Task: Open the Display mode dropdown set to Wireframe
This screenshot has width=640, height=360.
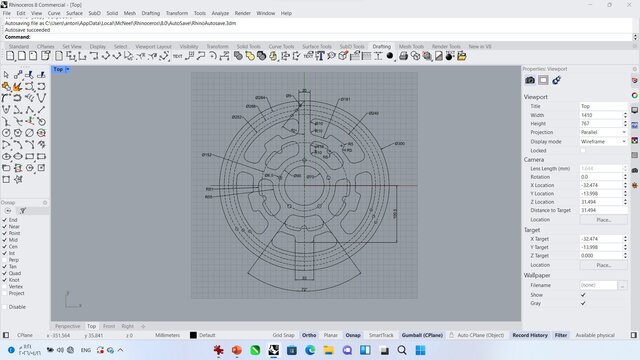Action: (x=603, y=141)
